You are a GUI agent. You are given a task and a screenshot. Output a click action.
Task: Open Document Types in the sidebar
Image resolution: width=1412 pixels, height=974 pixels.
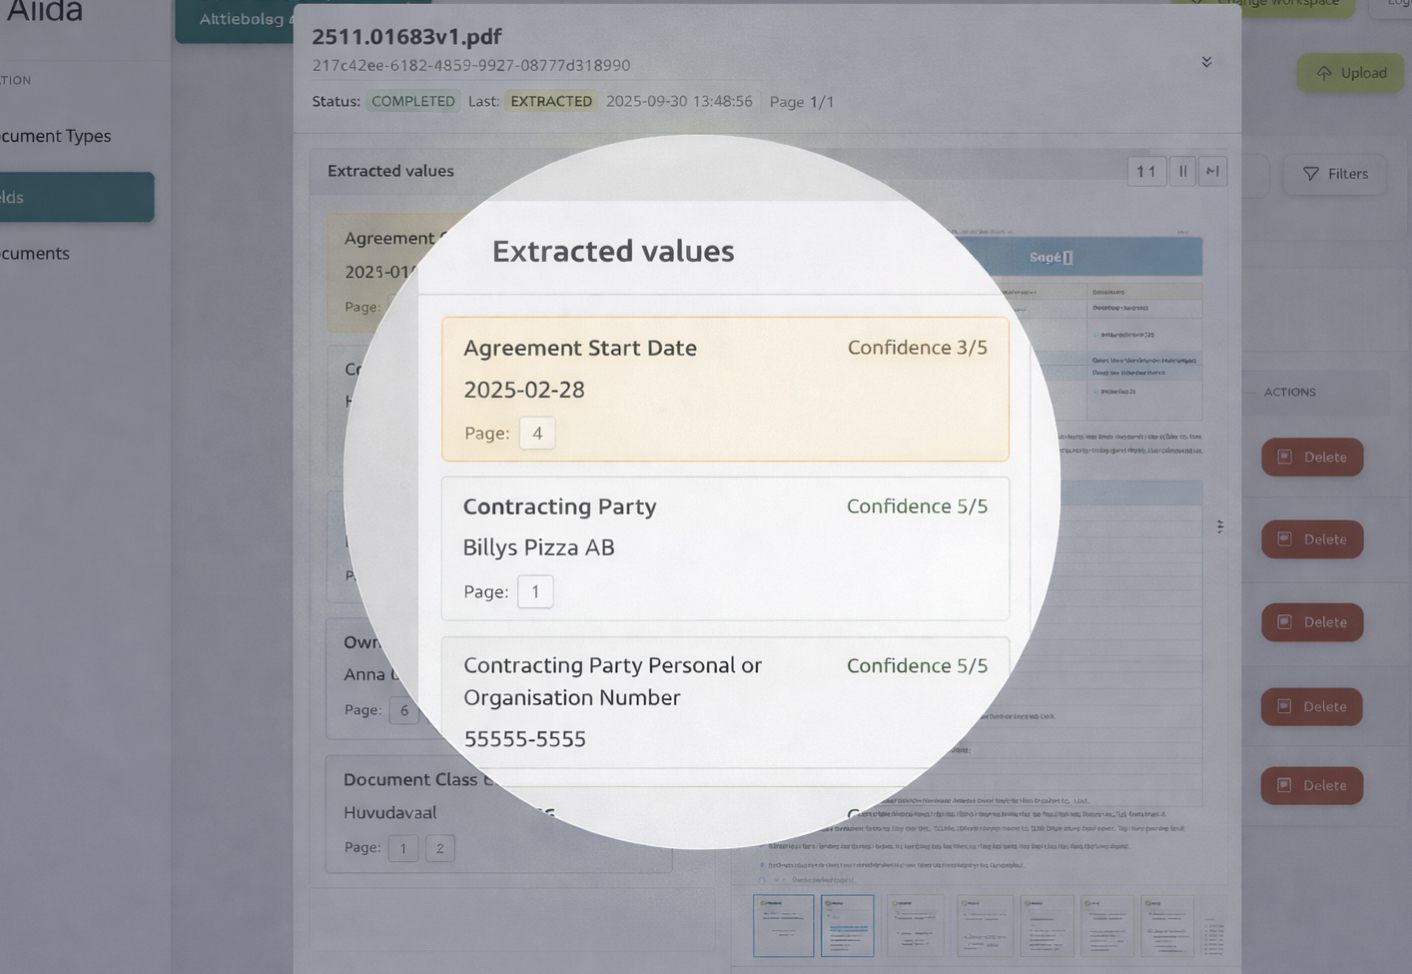[x=56, y=136]
